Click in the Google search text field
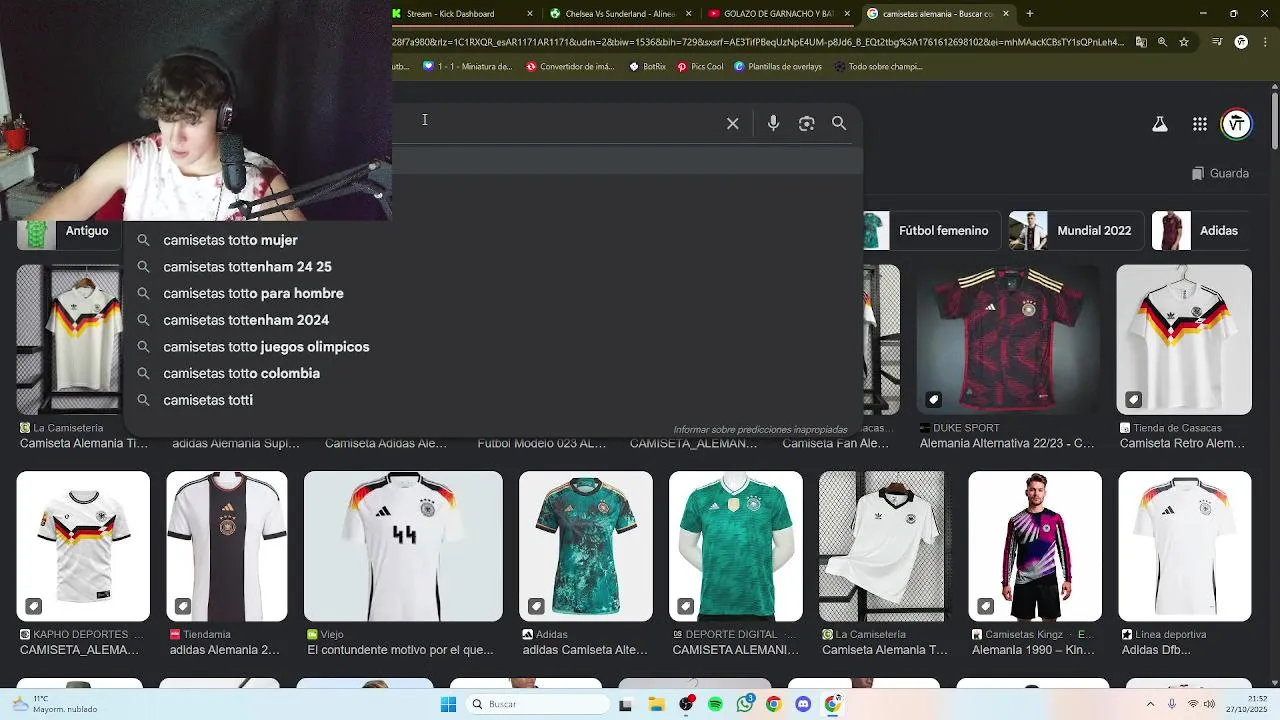The image size is (1280, 720). coord(555,123)
